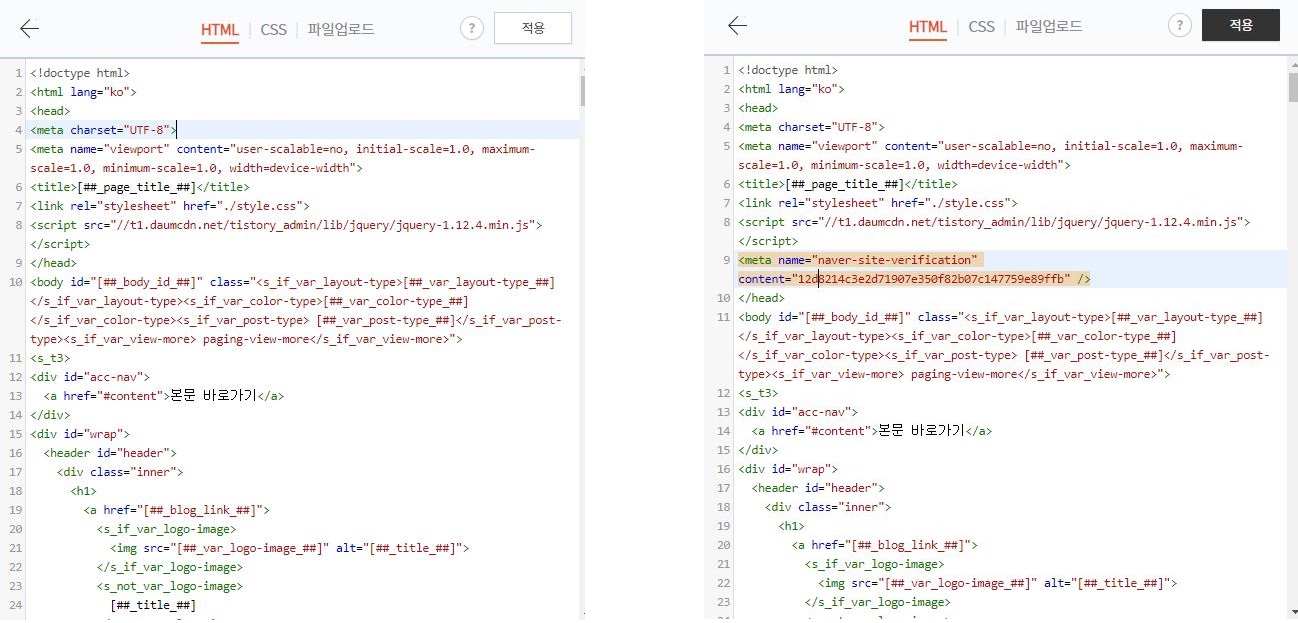Select the HTML tab in the right editor
The image size is (1298, 623).
pos(928,27)
